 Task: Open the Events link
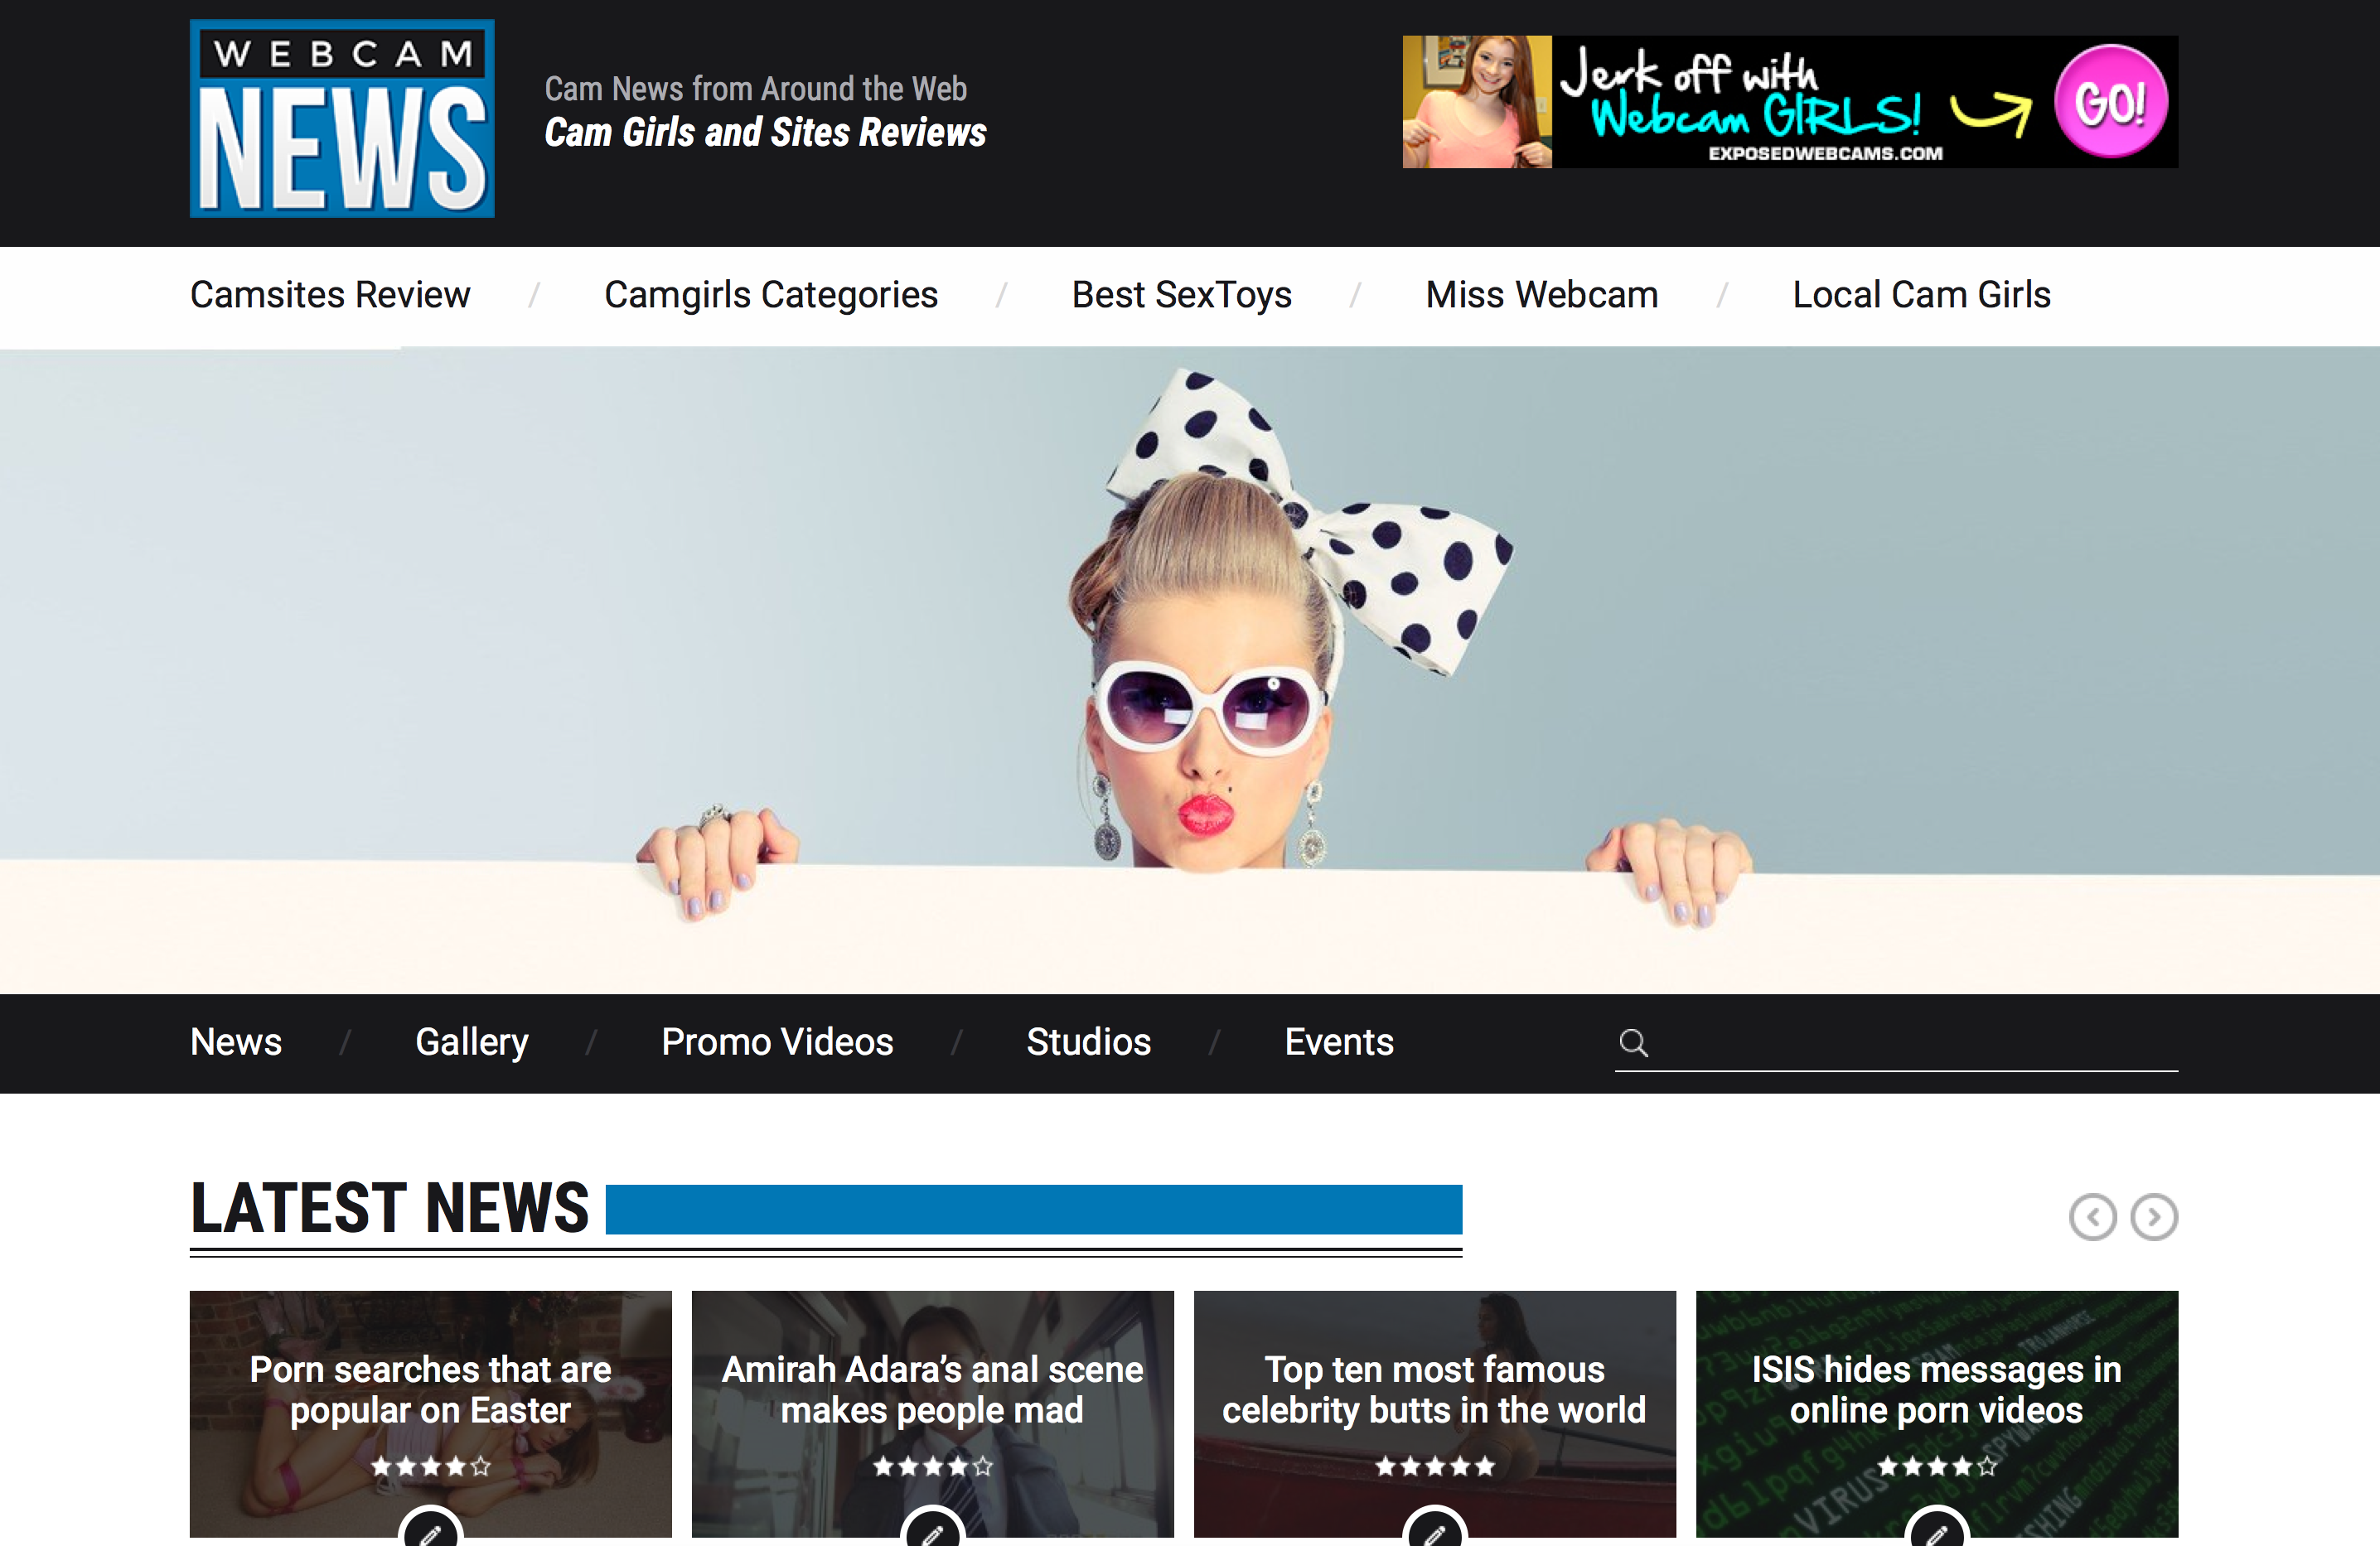coord(1338,1042)
